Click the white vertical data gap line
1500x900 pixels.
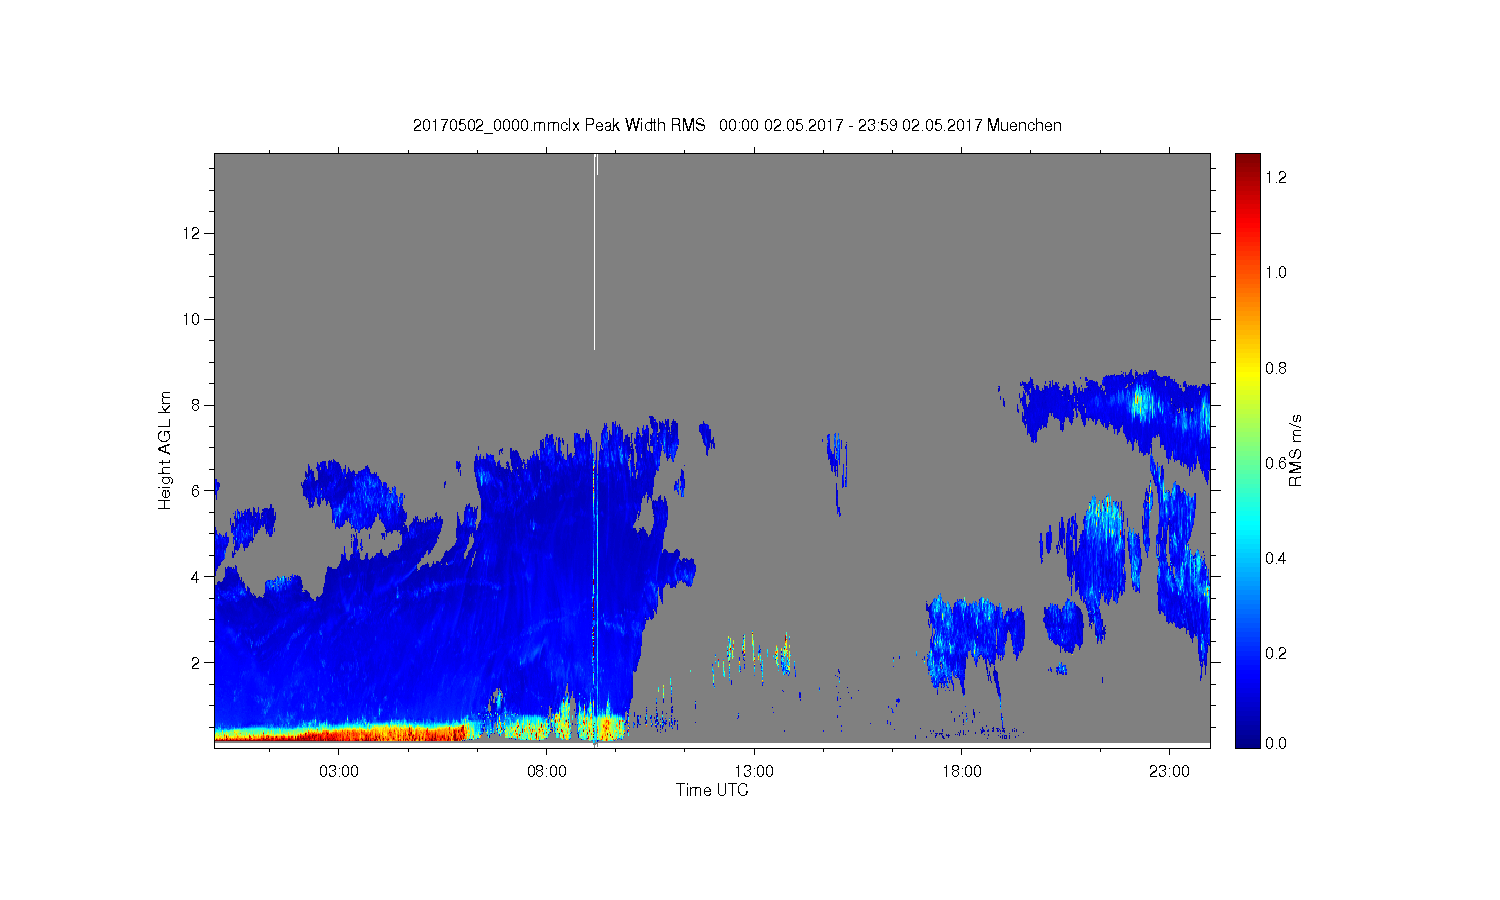point(595,252)
